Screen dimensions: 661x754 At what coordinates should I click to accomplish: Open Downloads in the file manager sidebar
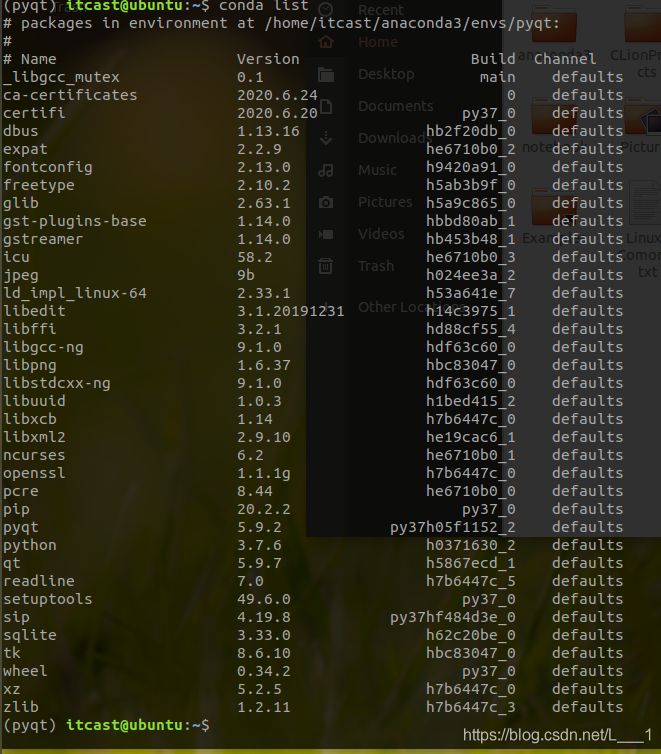[x=395, y=138]
